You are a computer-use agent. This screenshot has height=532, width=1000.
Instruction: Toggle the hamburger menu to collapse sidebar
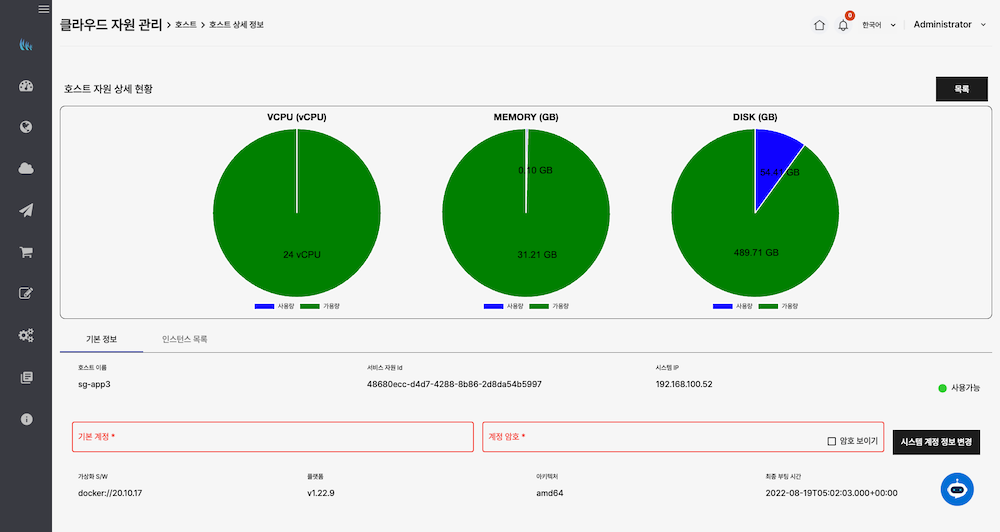(x=43, y=9)
